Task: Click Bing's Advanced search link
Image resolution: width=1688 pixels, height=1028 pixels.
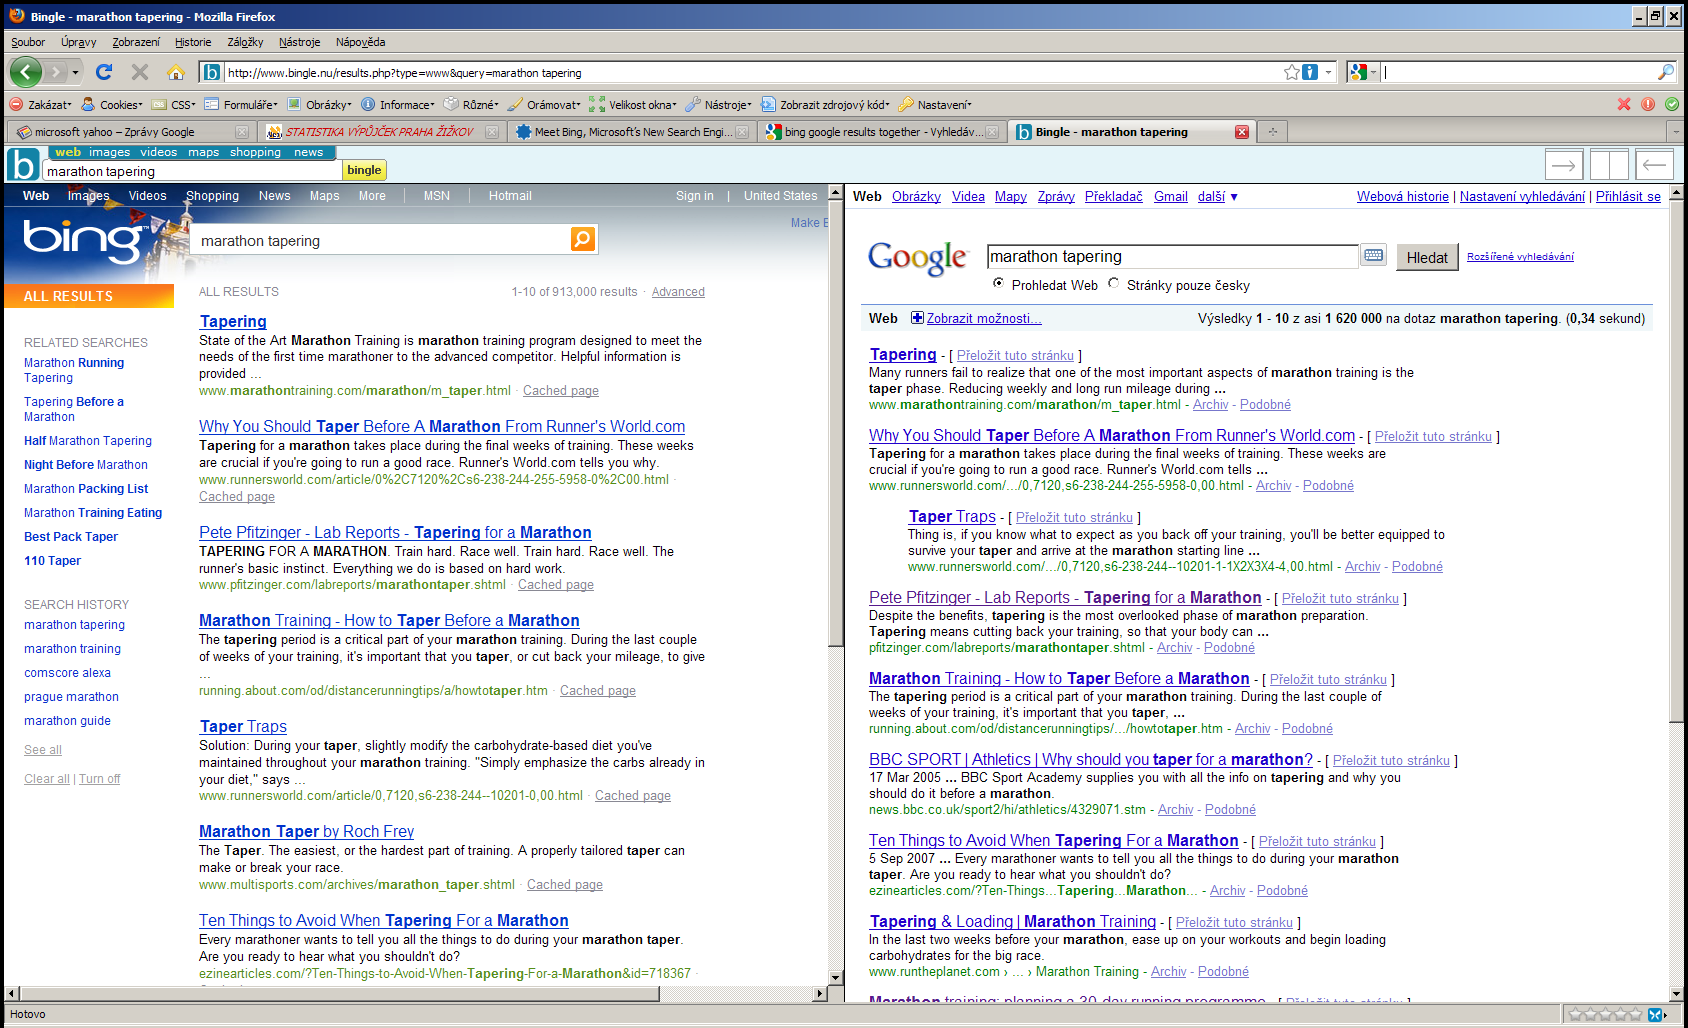Action: click(x=678, y=292)
